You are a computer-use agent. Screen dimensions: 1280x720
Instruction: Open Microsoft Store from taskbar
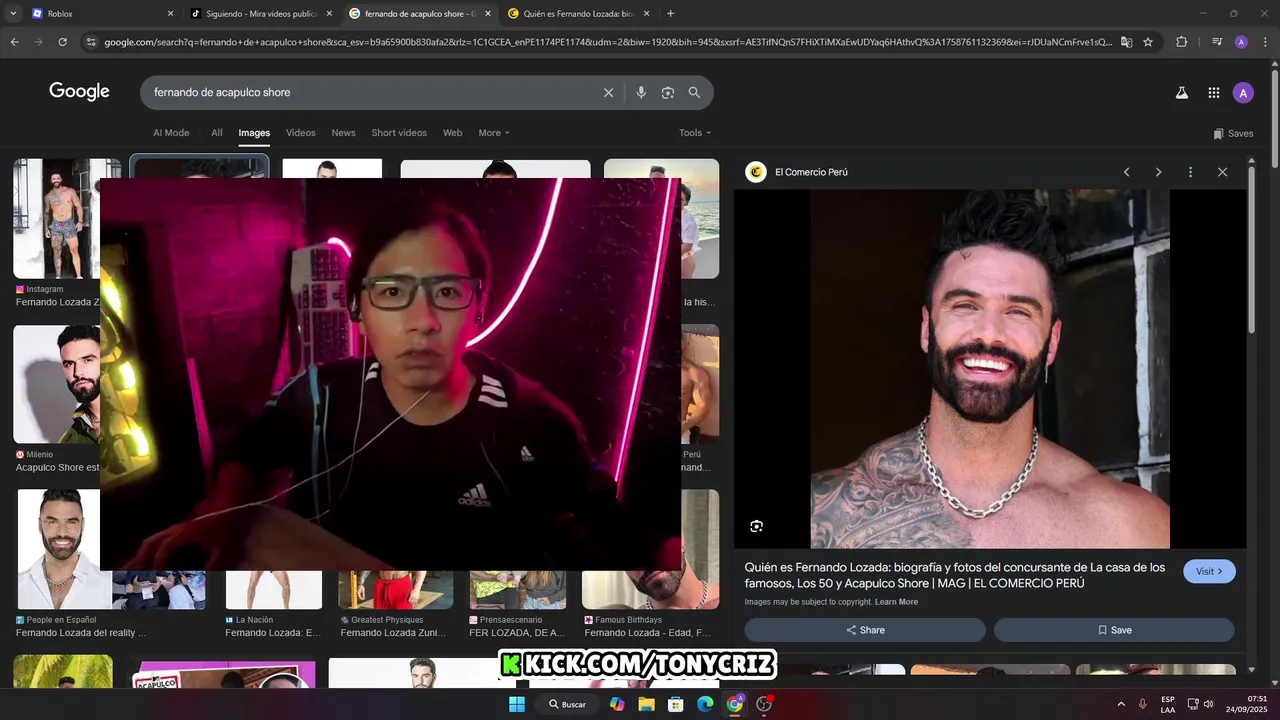click(675, 704)
